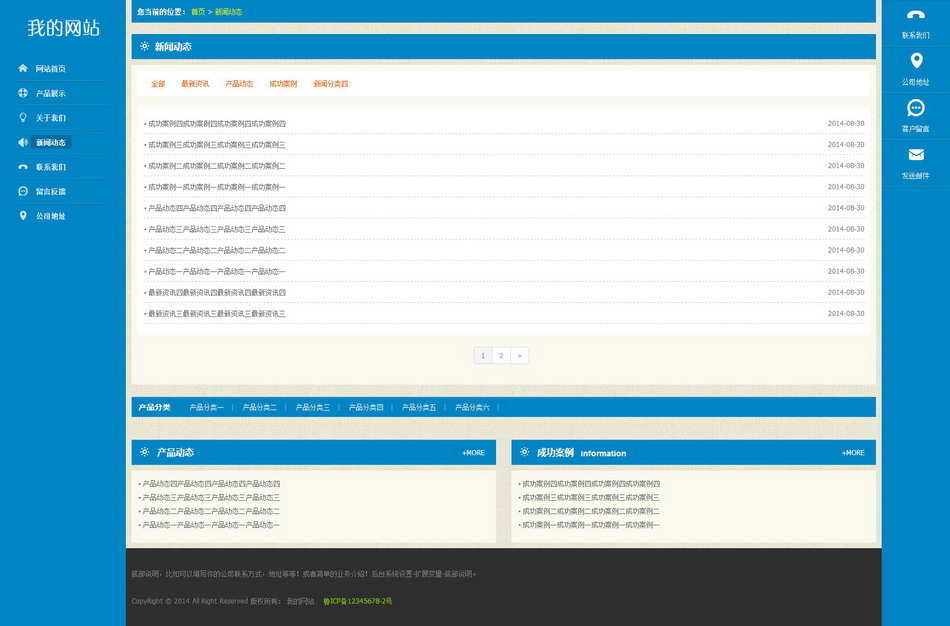Go to page 1 in pagination
Viewport: 950px width, 626px height.
coord(483,356)
